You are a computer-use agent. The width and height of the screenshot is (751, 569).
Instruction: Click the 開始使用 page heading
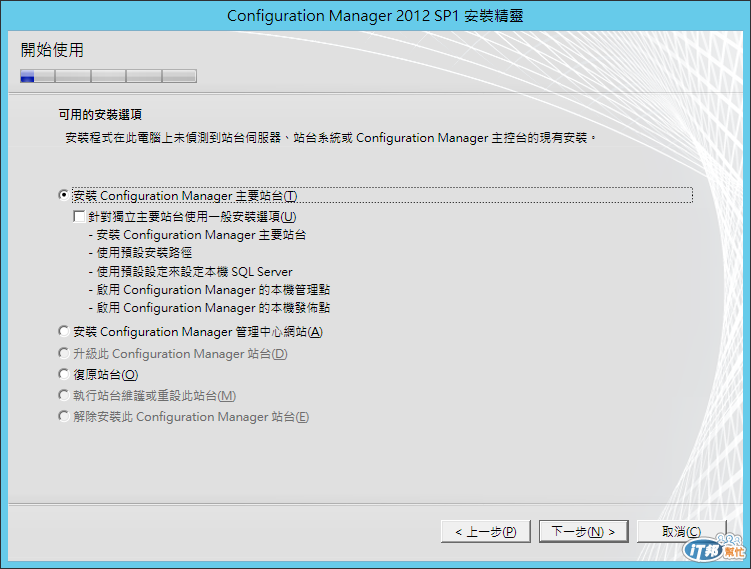coord(52,50)
